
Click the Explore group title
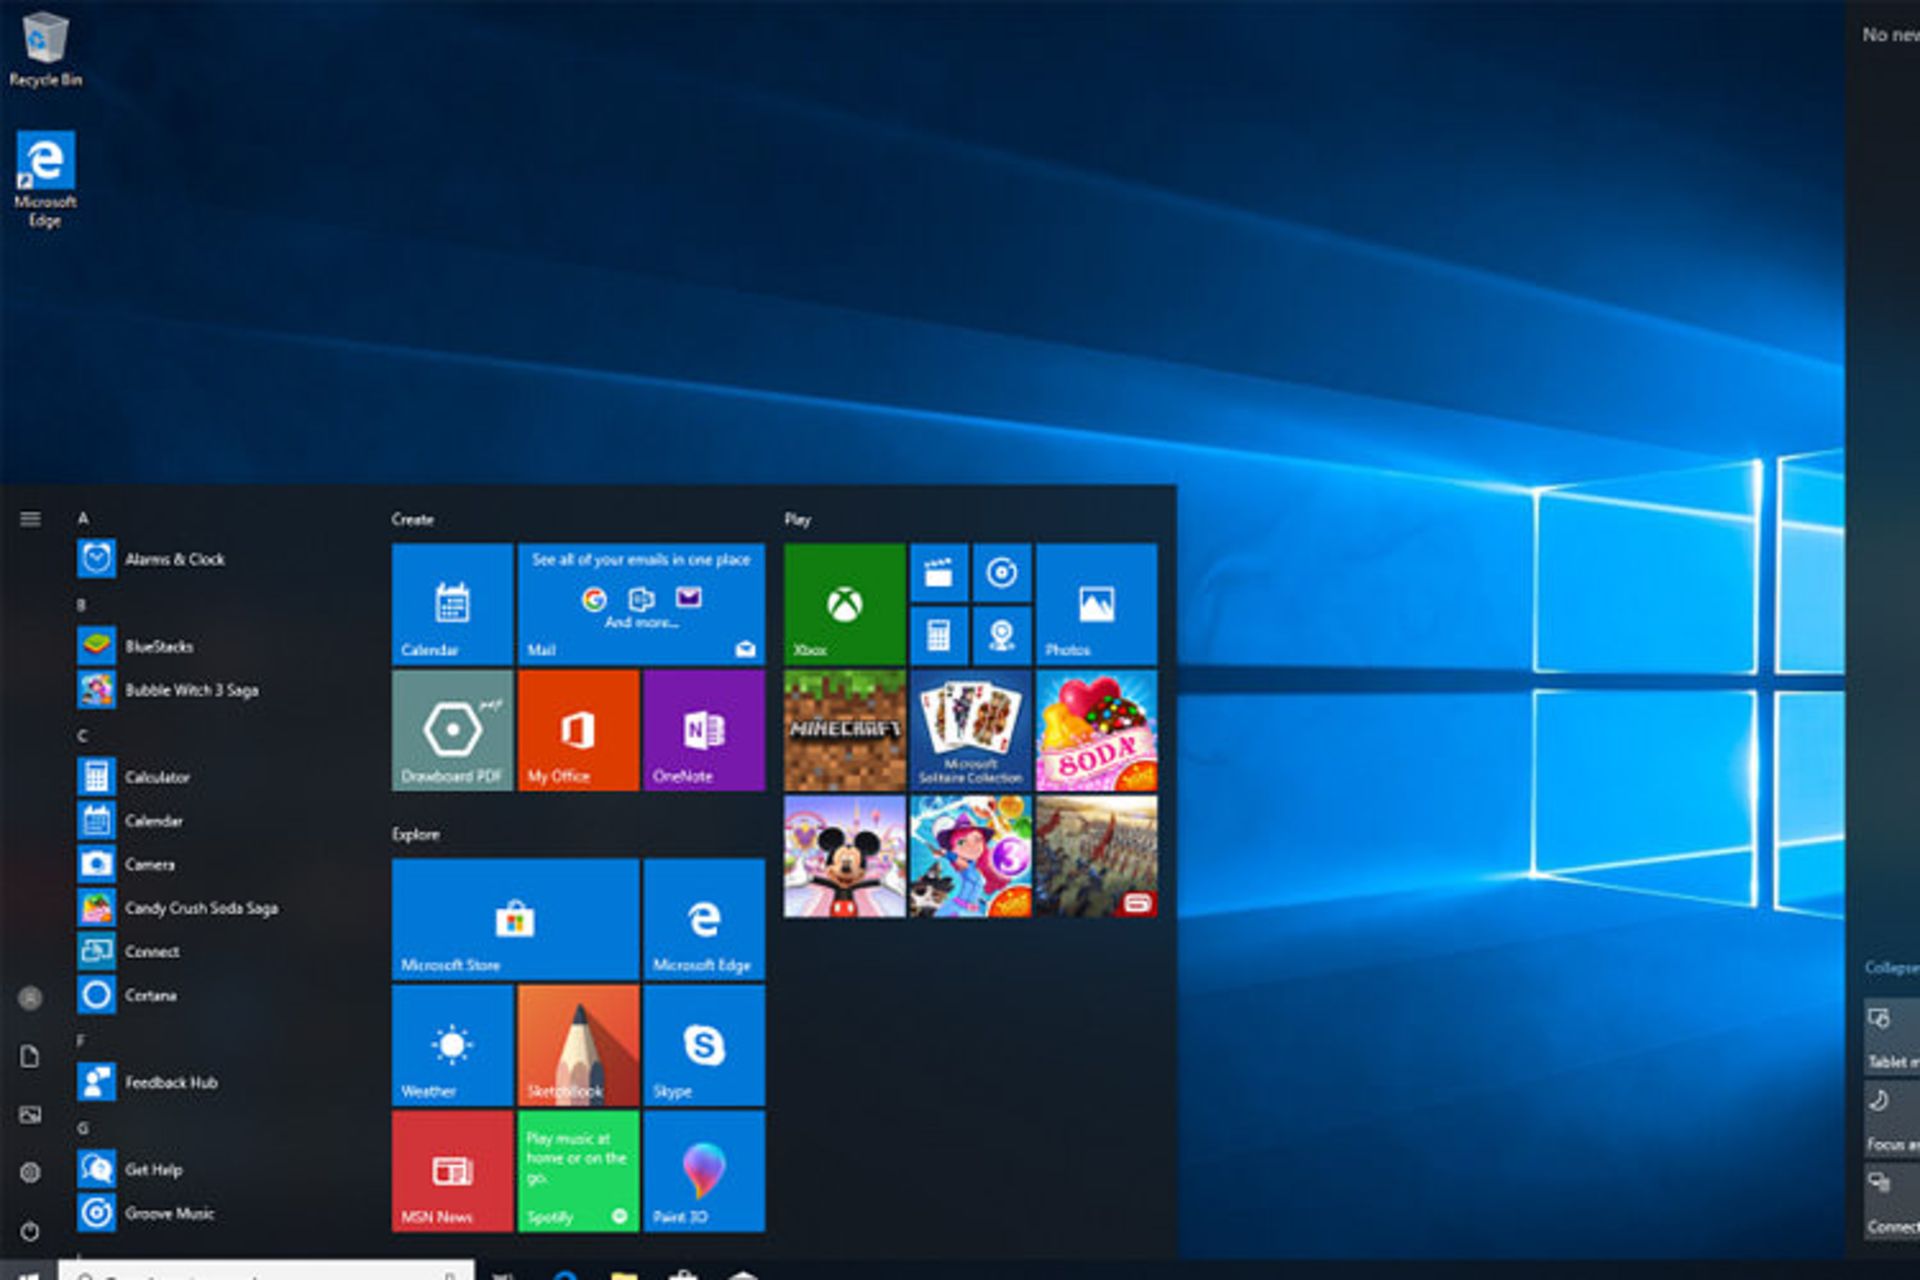pyautogui.click(x=416, y=834)
